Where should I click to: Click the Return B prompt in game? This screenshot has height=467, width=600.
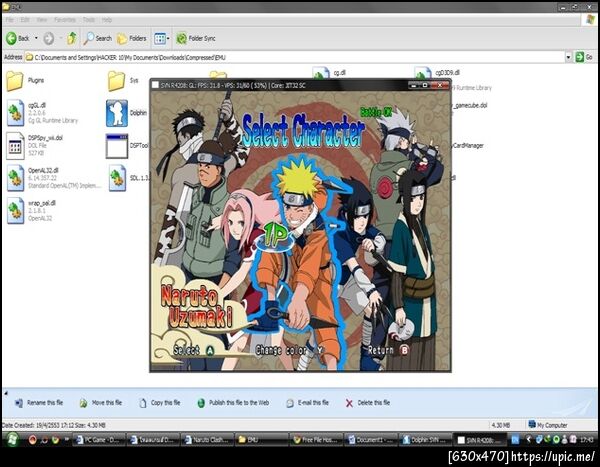(x=388, y=350)
